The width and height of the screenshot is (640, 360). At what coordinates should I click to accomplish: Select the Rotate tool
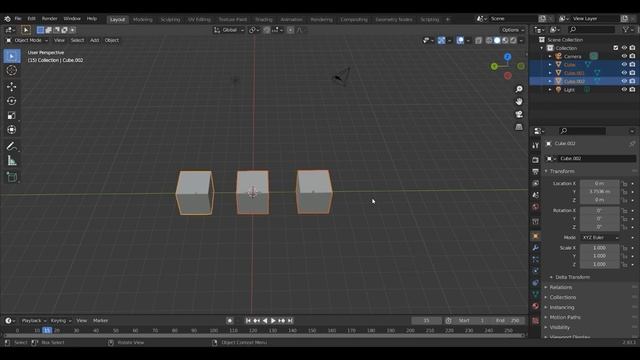(12, 101)
